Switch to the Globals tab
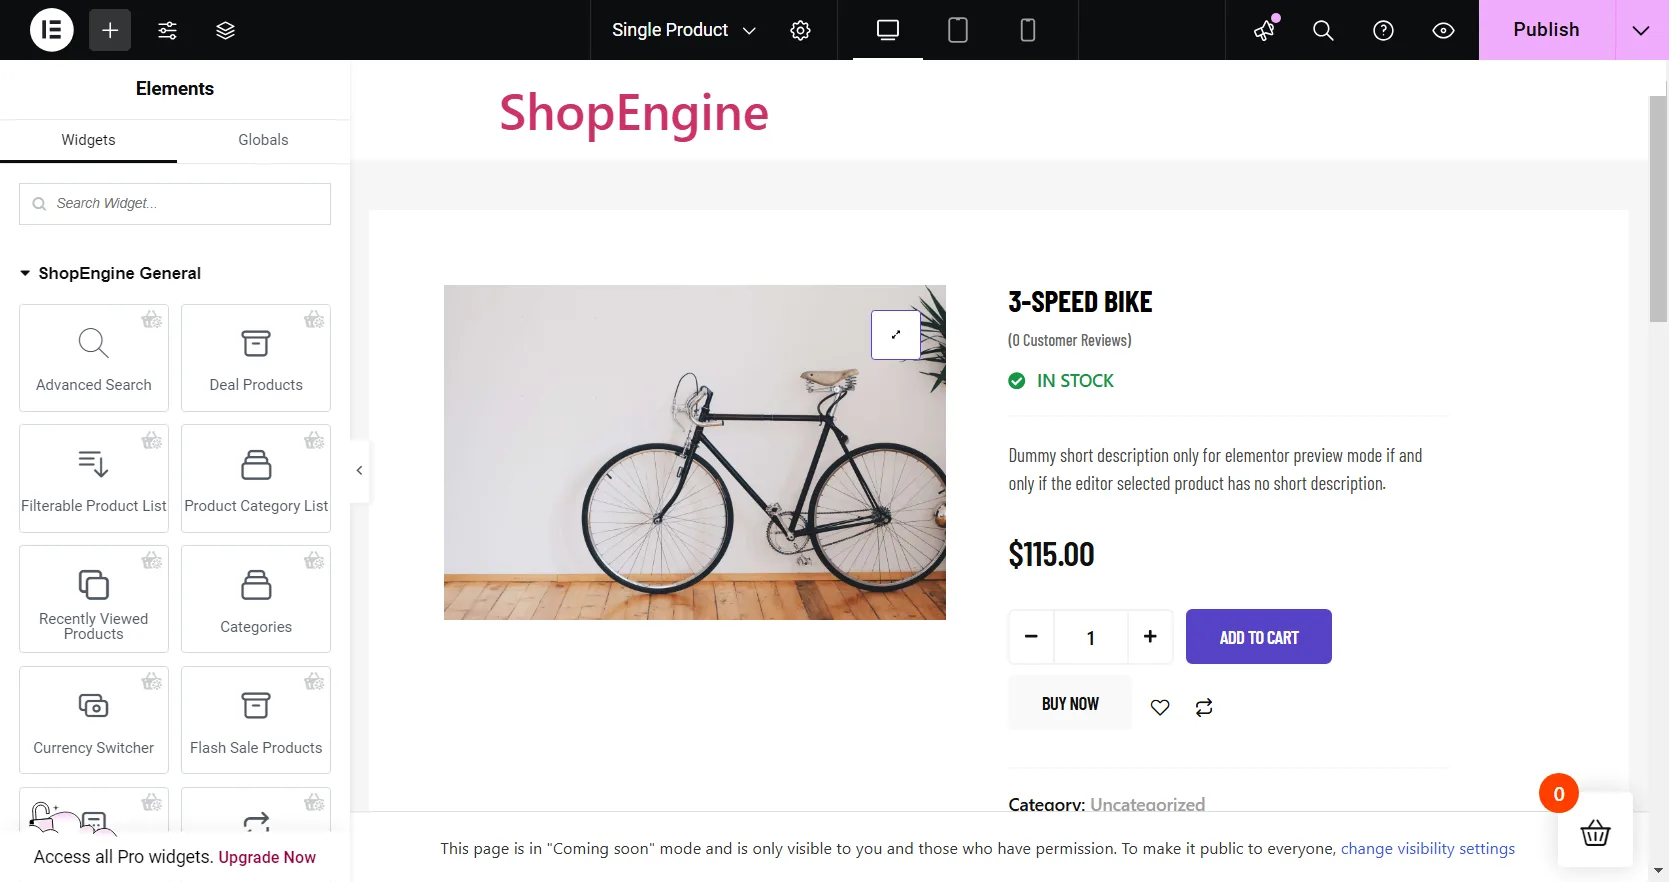Image resolution: width=1669 pixels, height=882 pixels. [262, 140]
